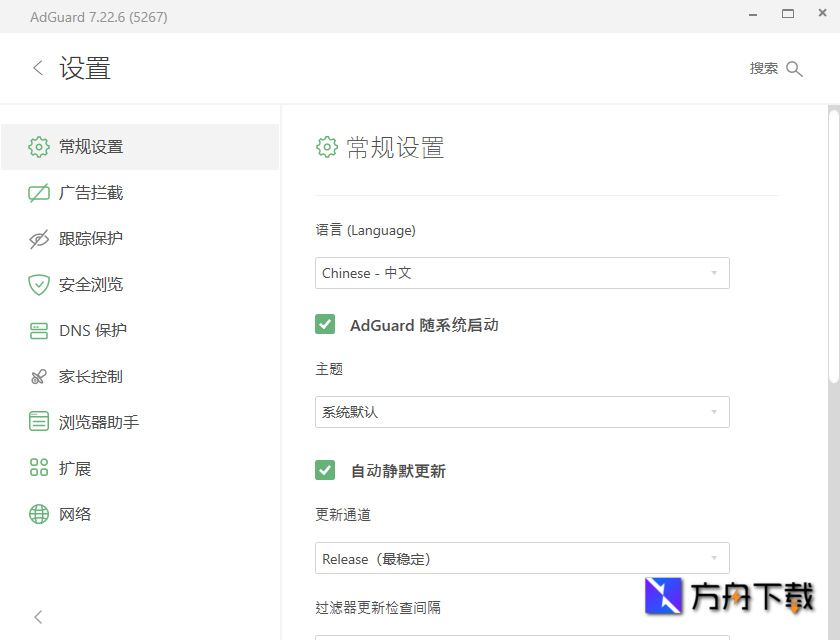Select the 广告拦截 sidebar icon

point(38,193)
